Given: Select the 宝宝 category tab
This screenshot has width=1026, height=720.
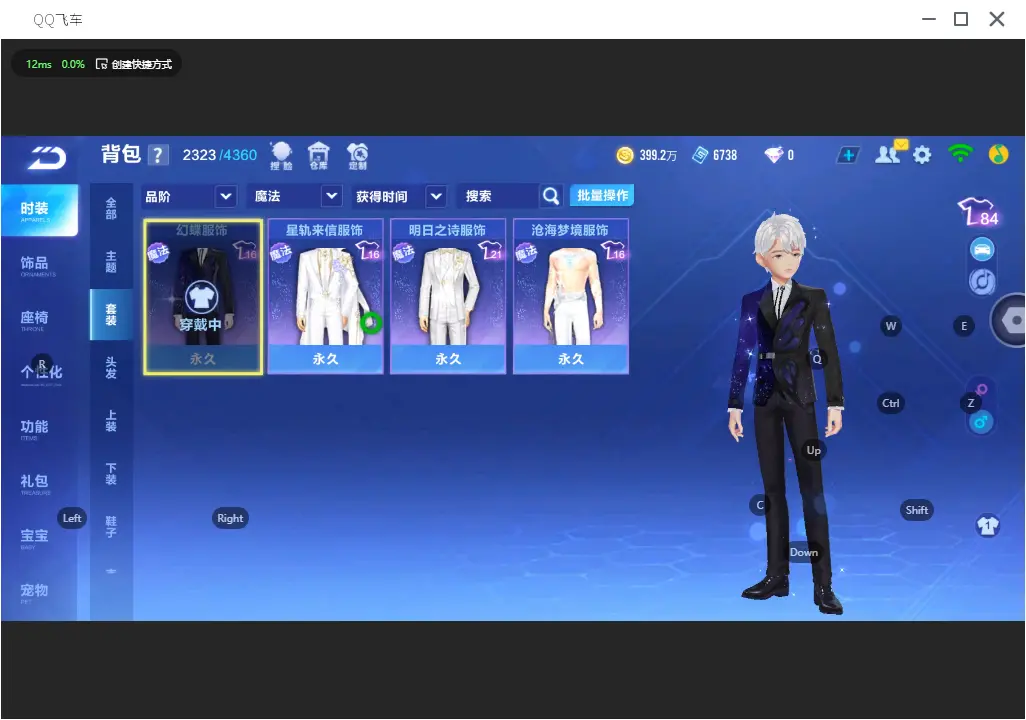Looking at the screenshot, I should [x=35, y=537].
